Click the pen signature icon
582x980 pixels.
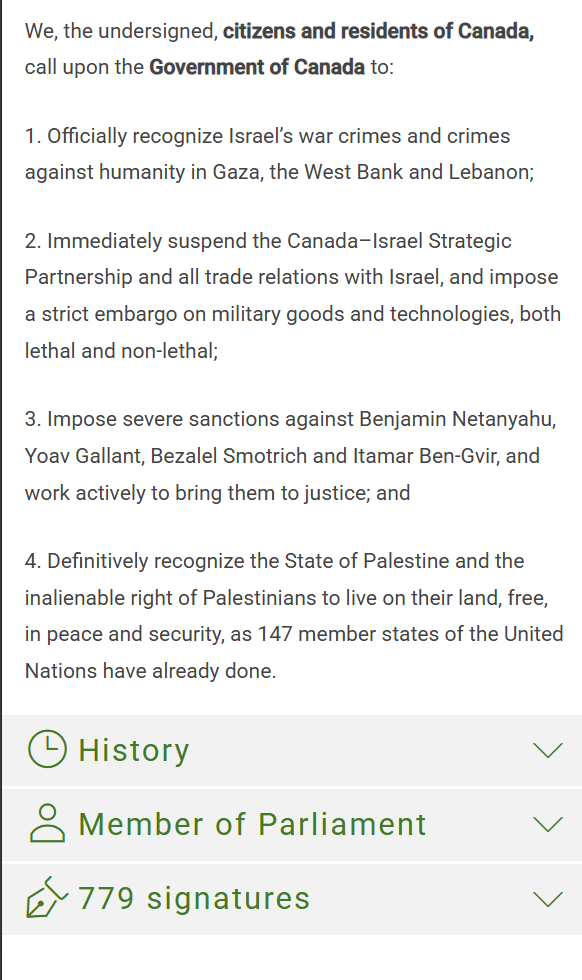click(x=47, y=898)
